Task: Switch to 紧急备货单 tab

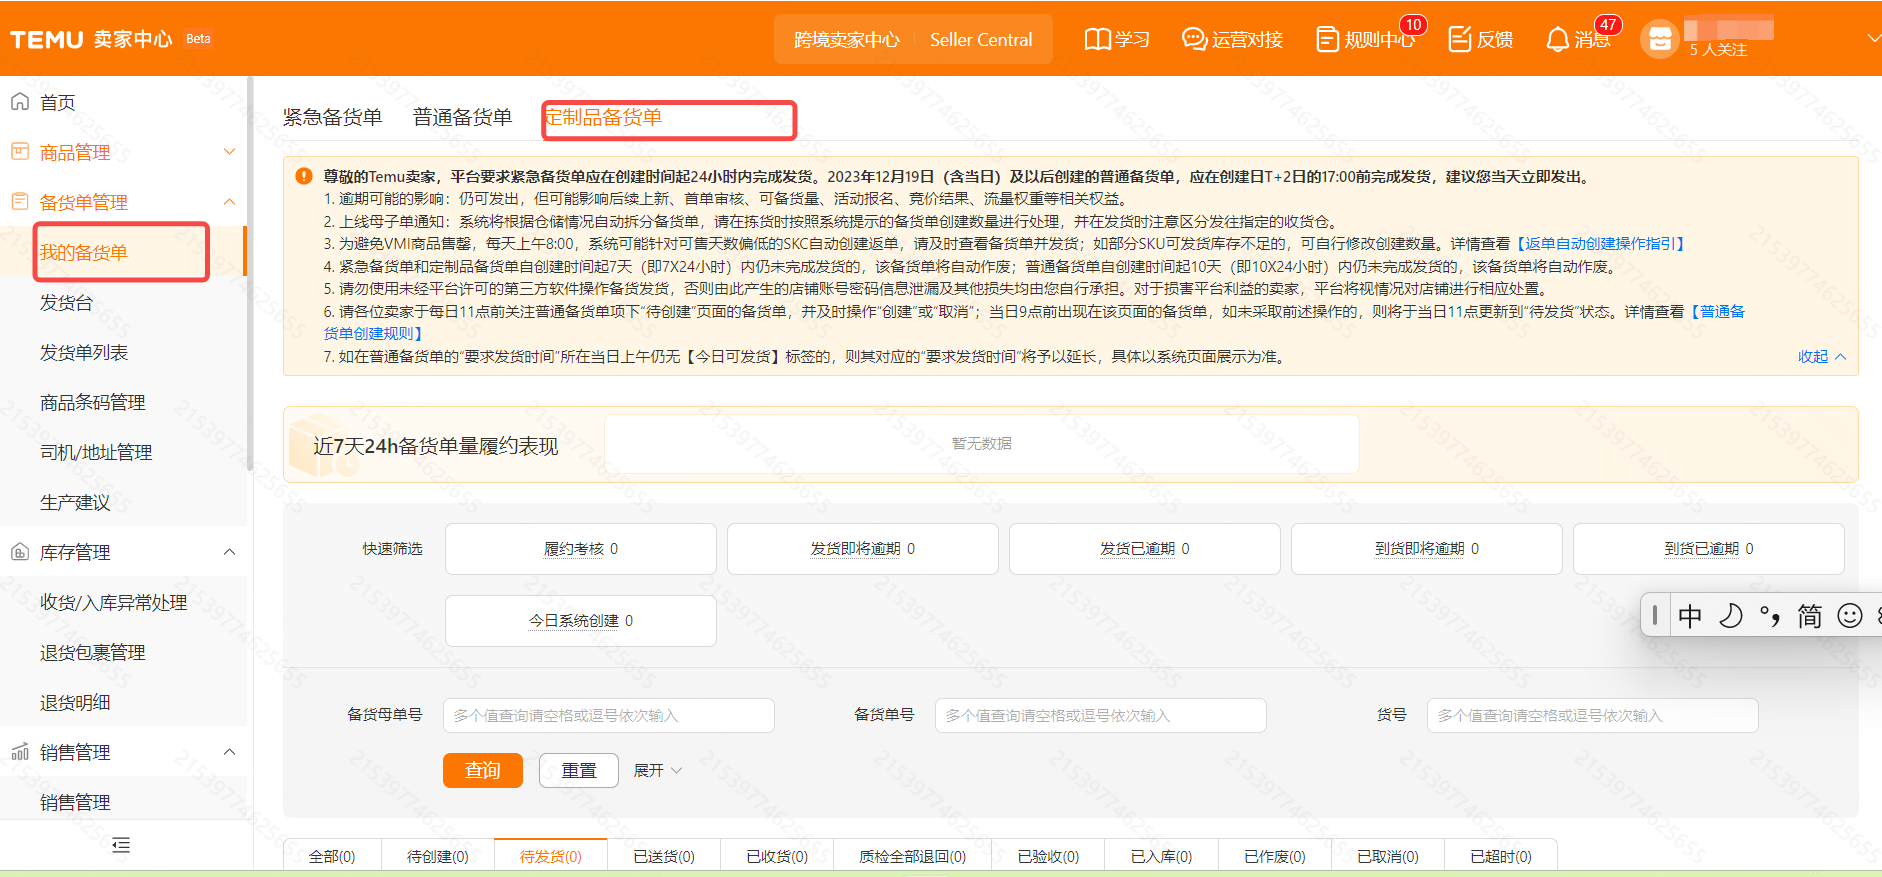Action: [x=332, y=117]
